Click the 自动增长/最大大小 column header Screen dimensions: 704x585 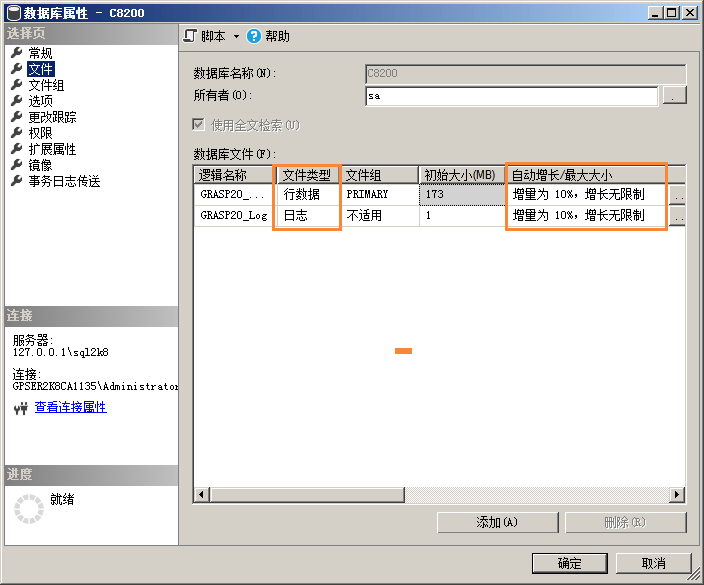[586, 175]
